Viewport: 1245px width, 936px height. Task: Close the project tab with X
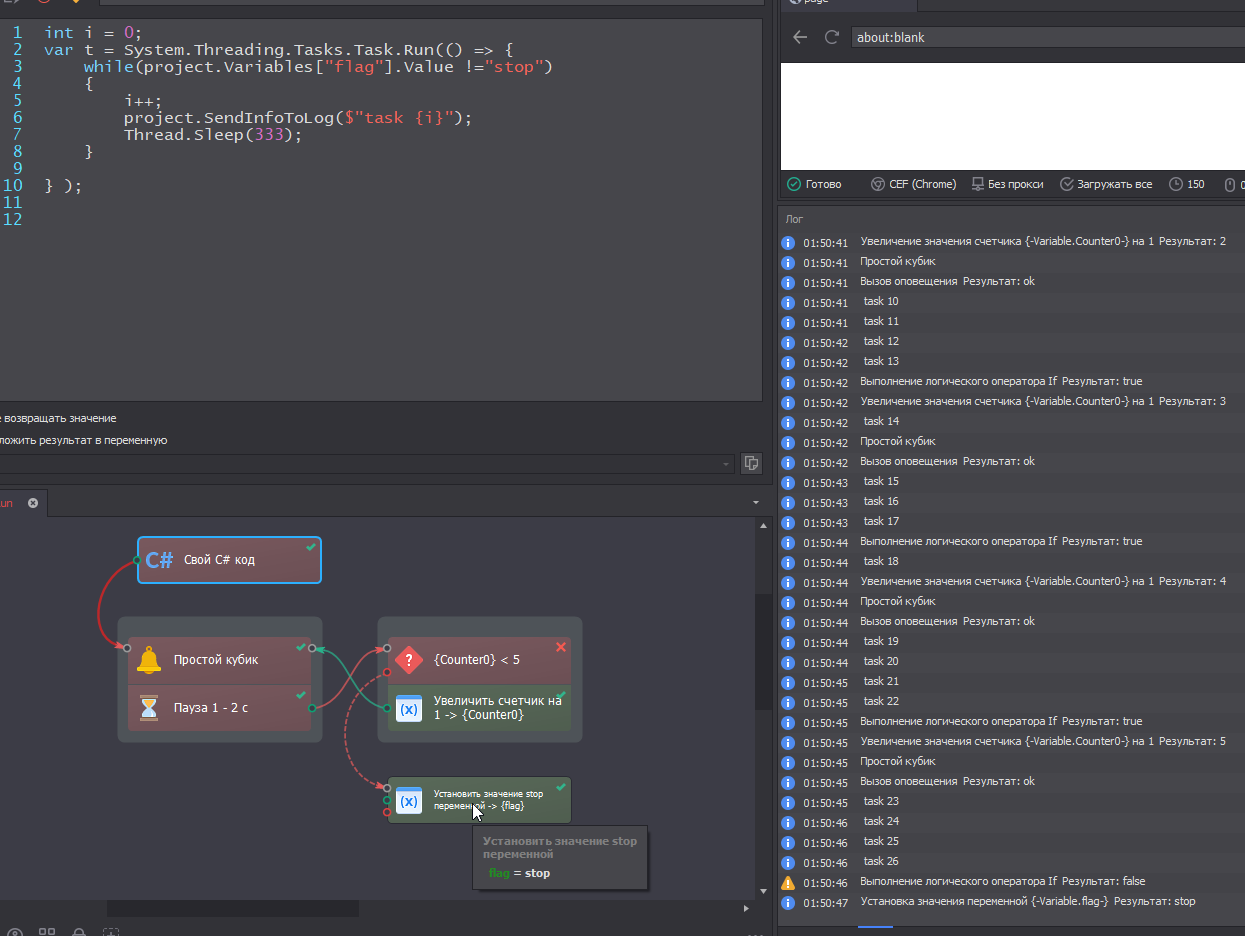point(33,503)
